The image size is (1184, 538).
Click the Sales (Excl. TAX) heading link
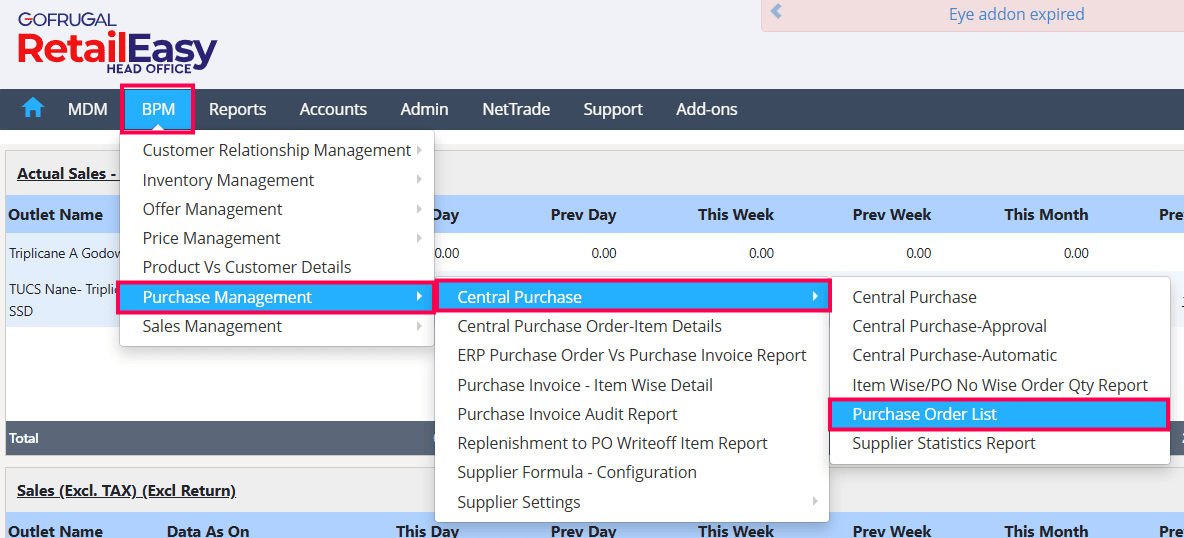126,490
